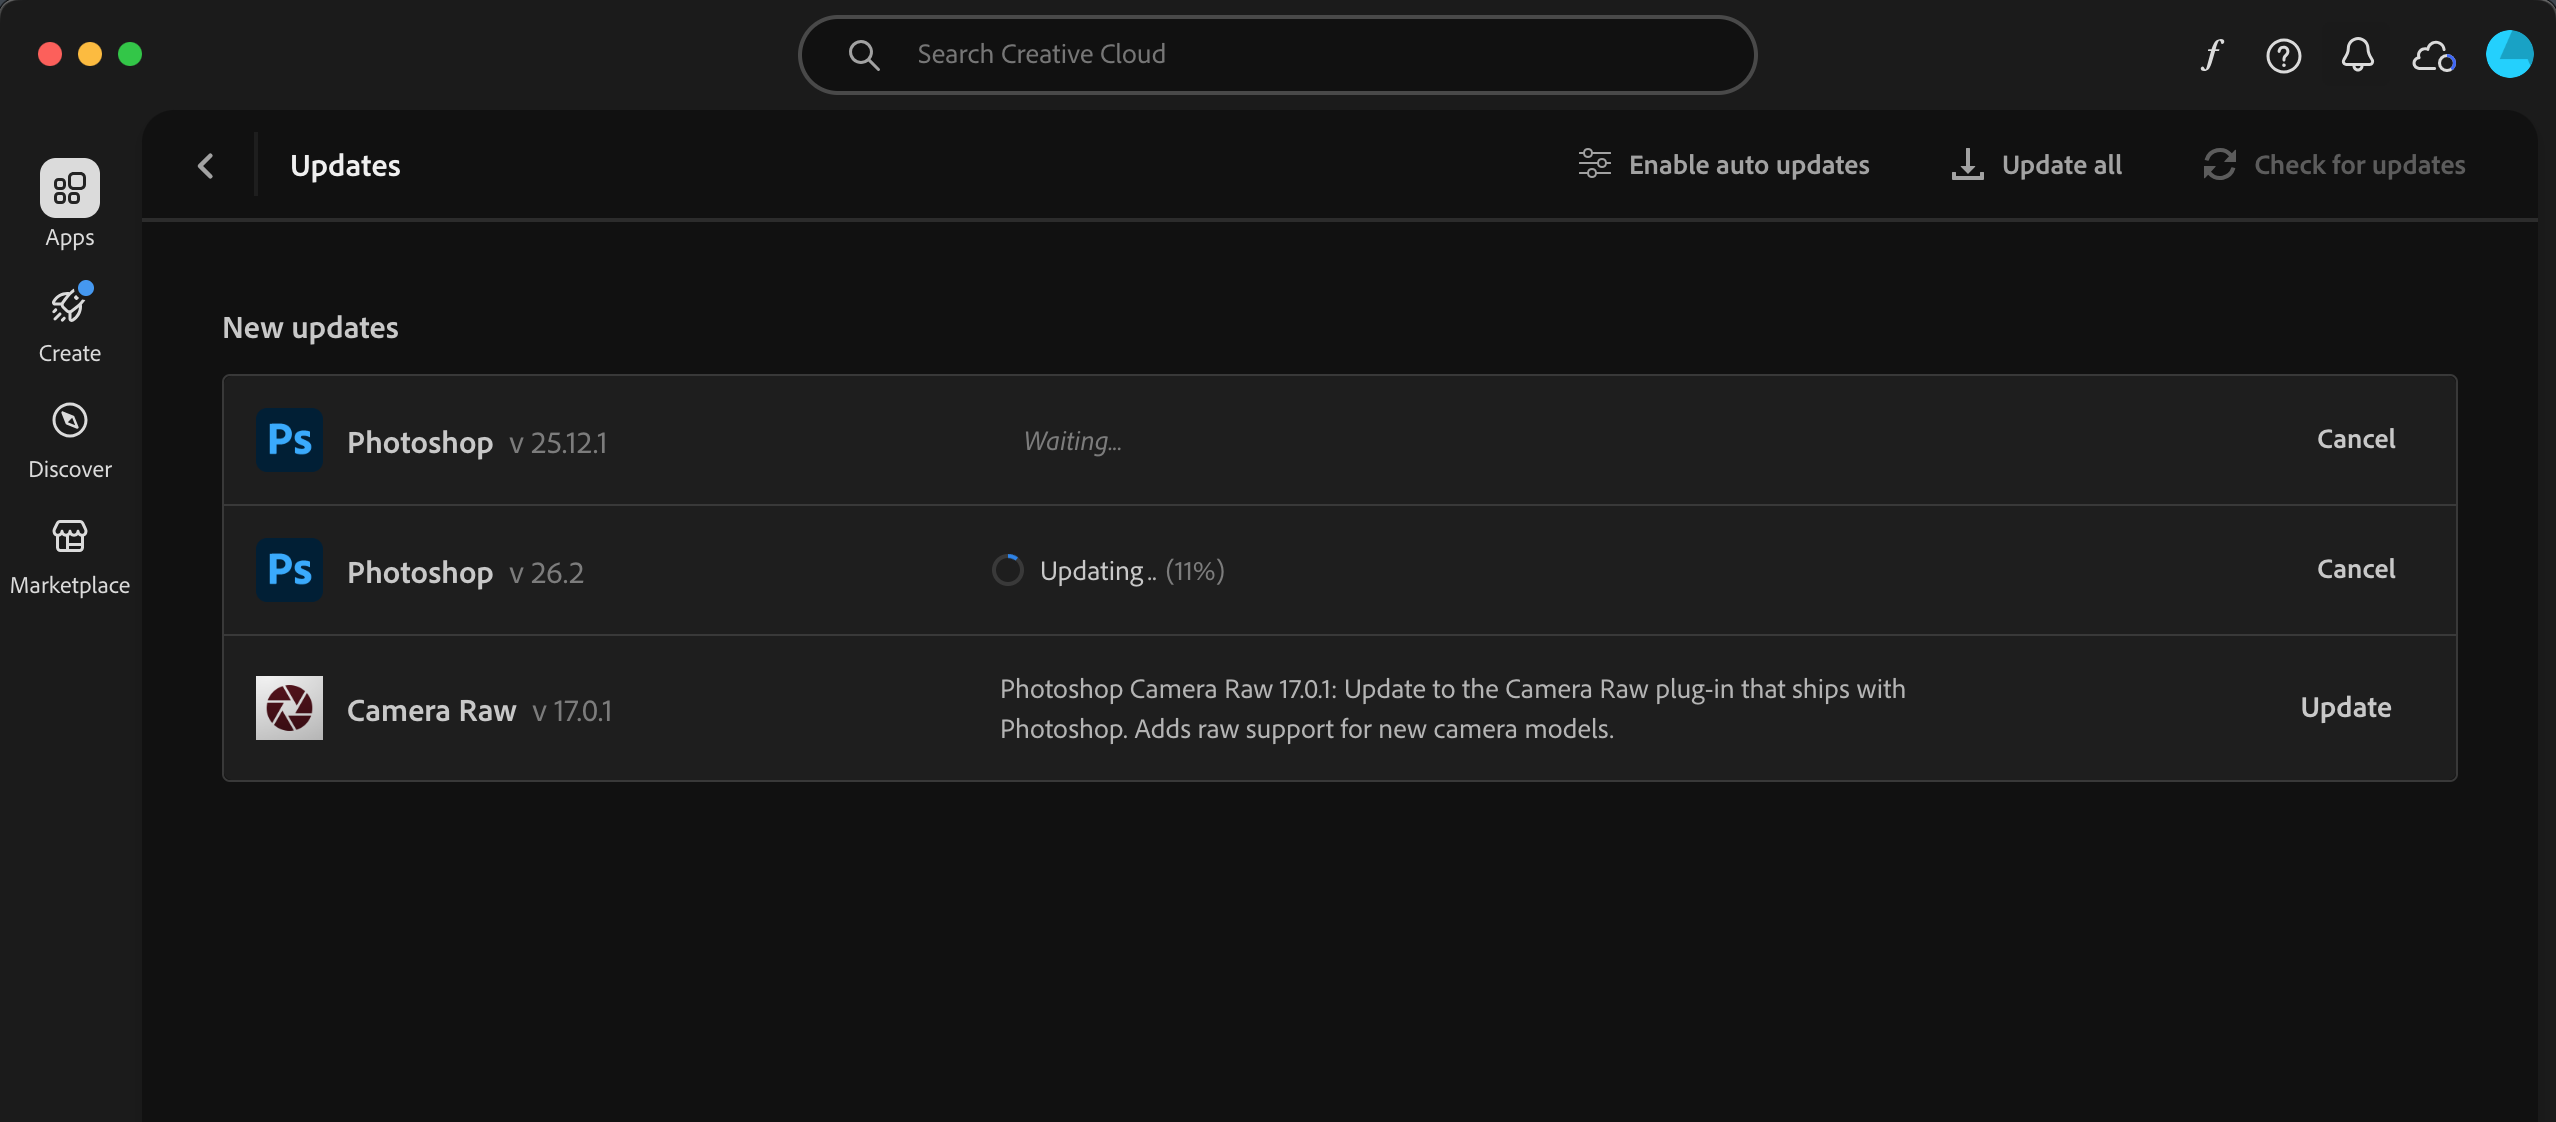Viewport: 2556px width, 1122px height.
Task: Click the Updating progress spinner
Action: pyautogui.click(x=1007, y=570)
